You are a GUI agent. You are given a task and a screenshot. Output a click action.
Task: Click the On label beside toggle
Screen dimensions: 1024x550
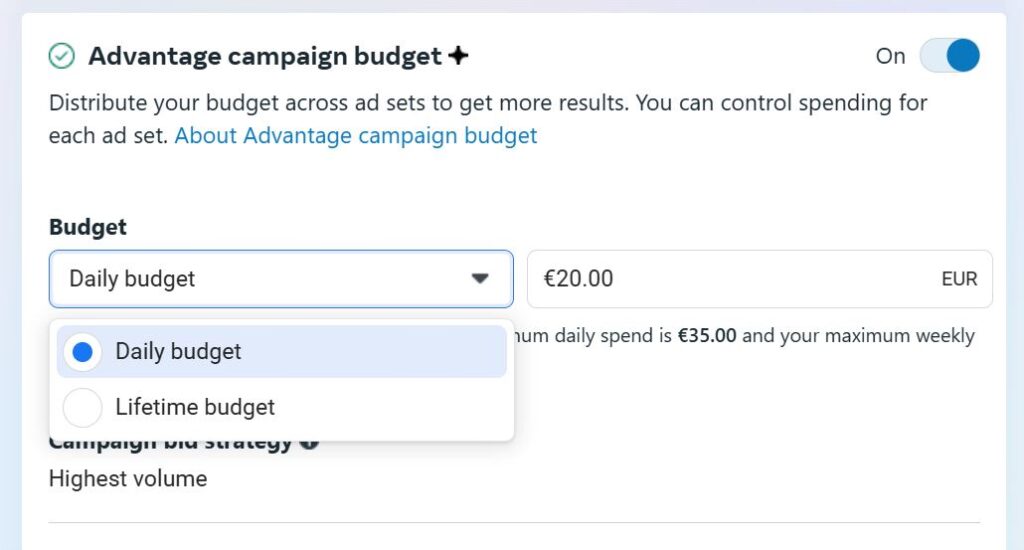[x=891, y=56]
